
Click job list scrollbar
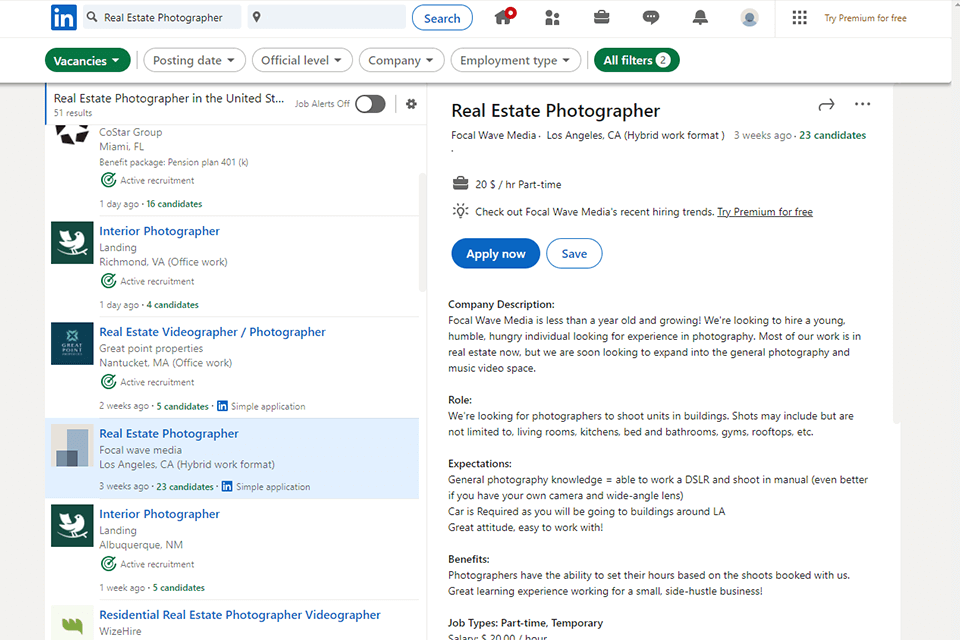(x=422, y=233)
